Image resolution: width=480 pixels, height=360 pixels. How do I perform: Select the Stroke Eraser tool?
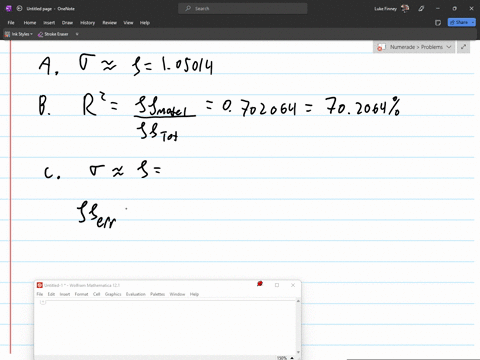pyautogui.click(x=53, y=34)
